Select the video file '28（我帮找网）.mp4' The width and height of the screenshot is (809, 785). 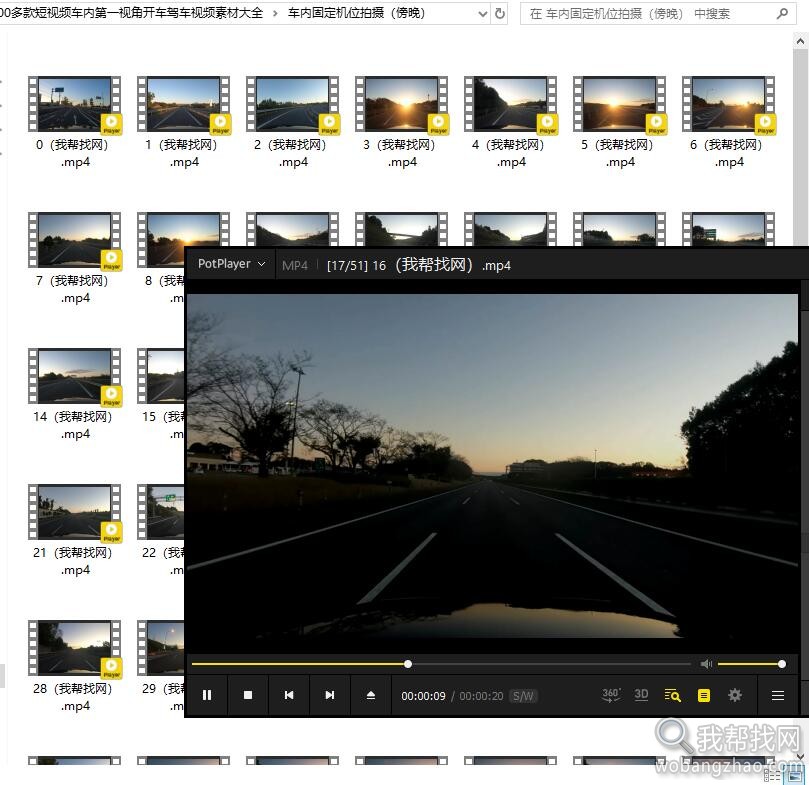point(75,666)
